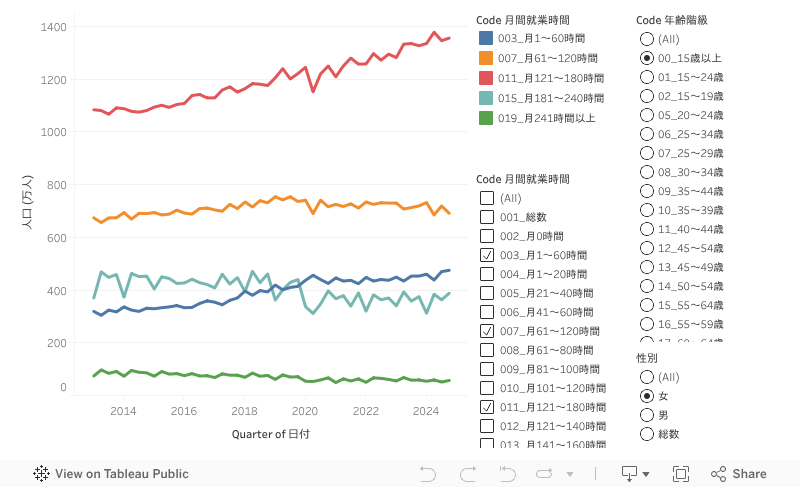The height and width of the screenshot is (487, 800).
Task: Click the share network icon
Action: [x=718, y=474]
